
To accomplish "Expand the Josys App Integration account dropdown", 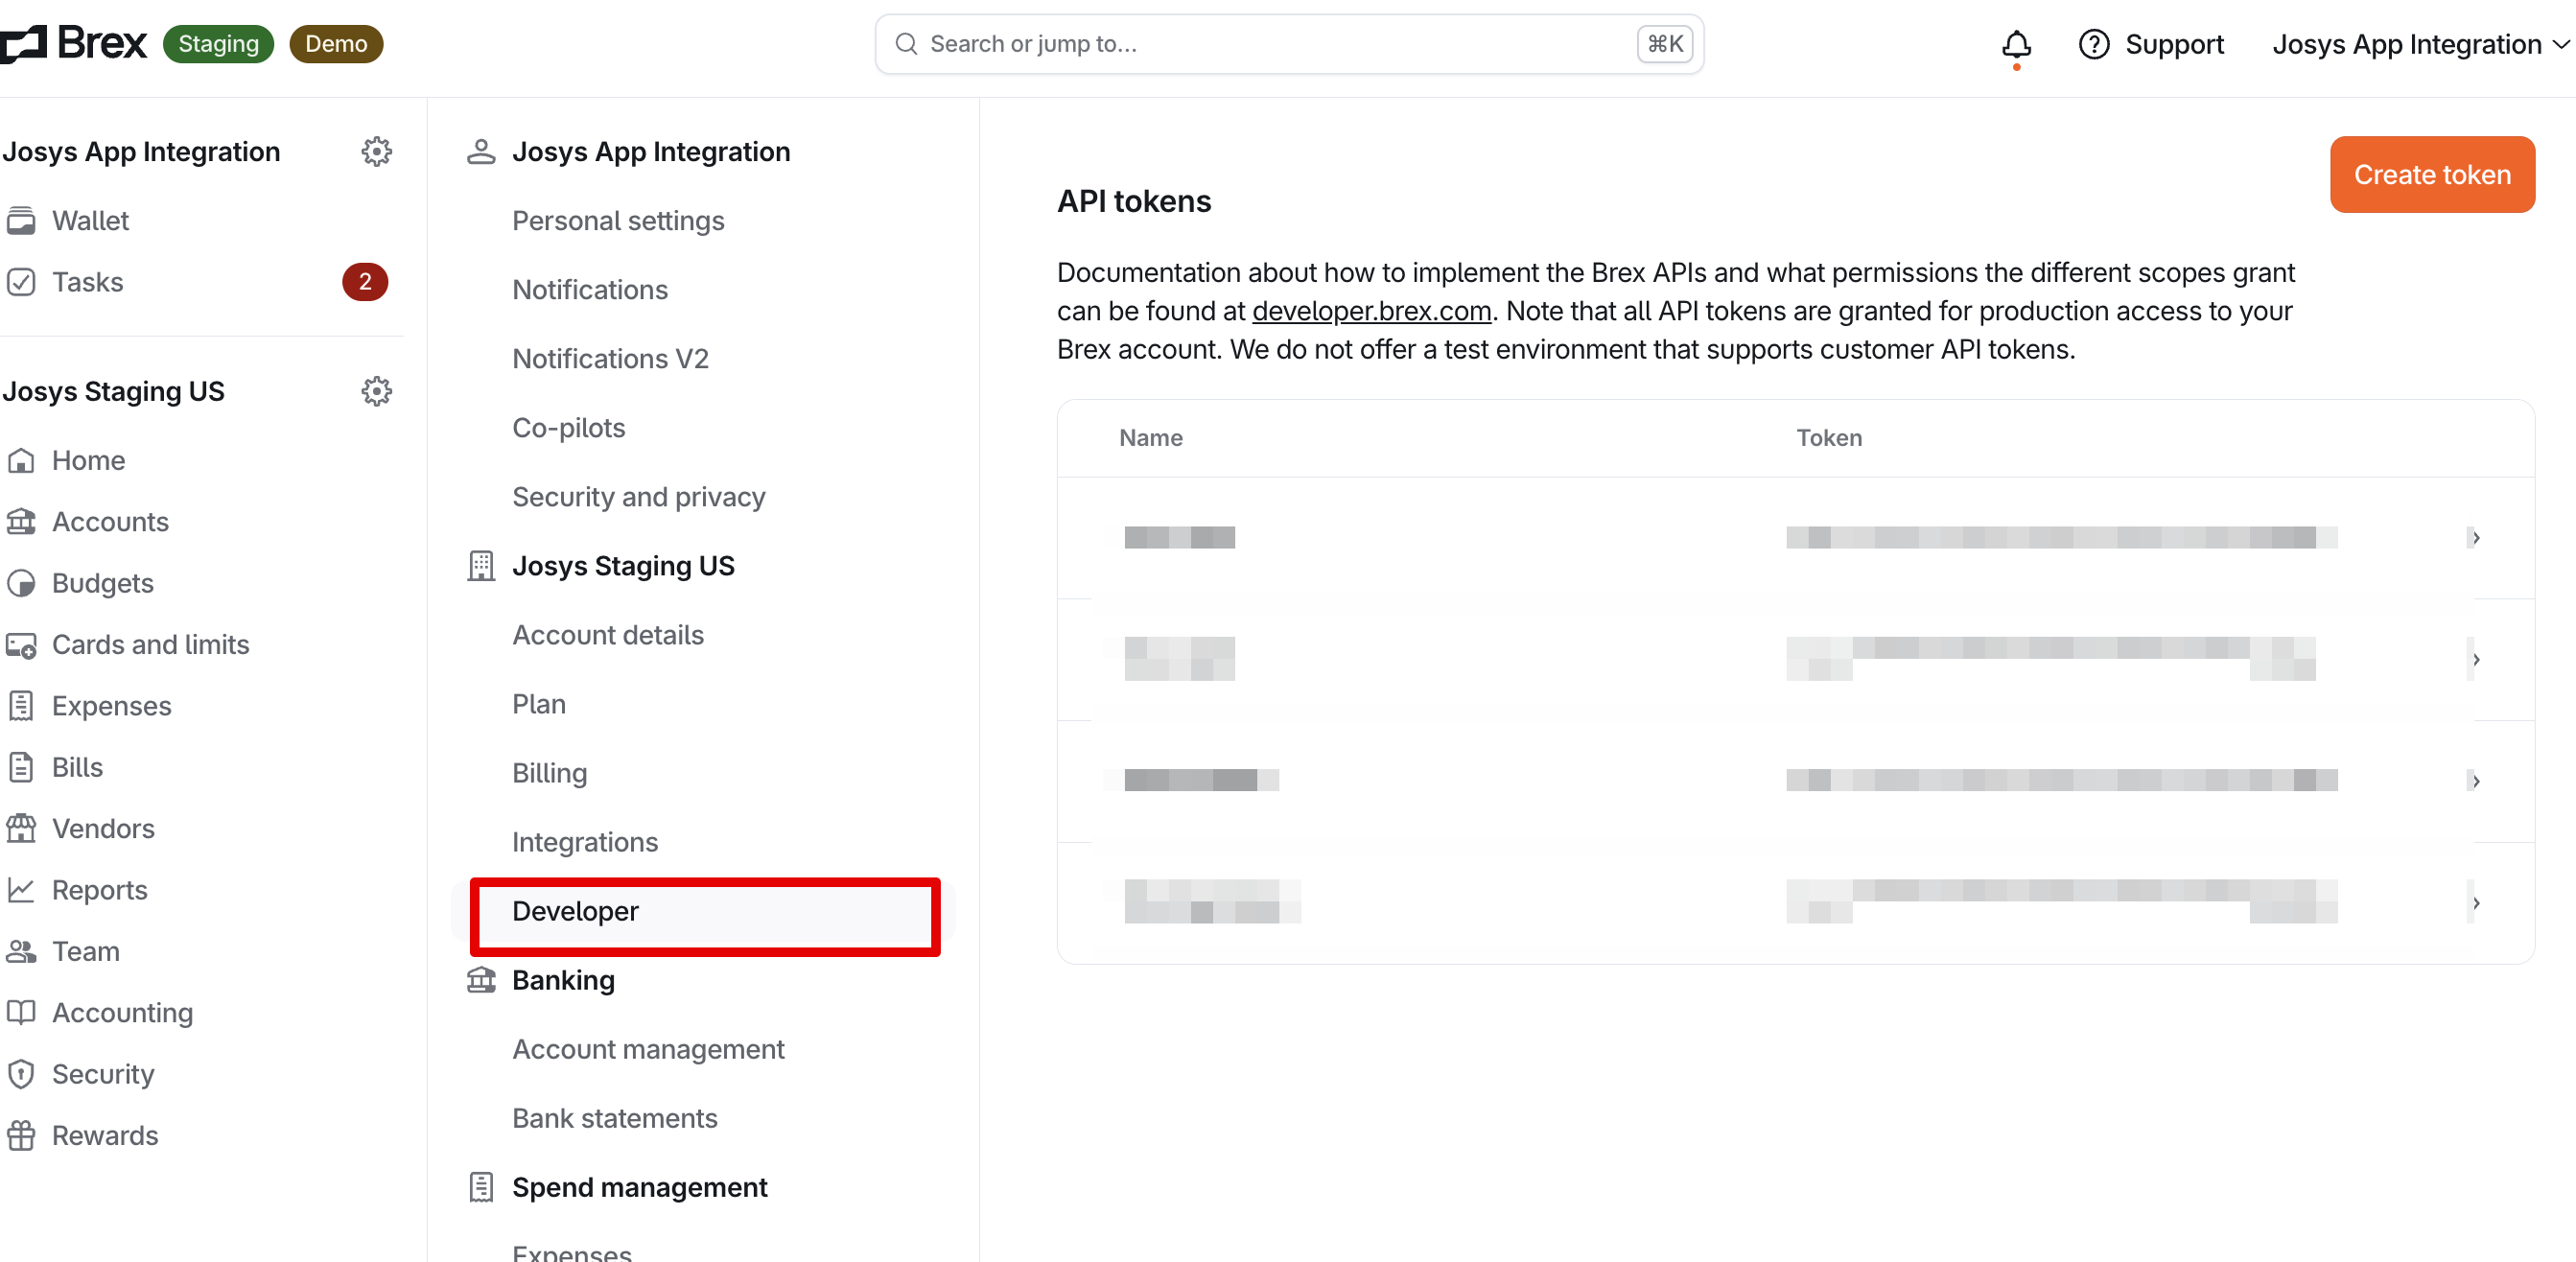I will pyautogui.click(x=2420, y=44).
